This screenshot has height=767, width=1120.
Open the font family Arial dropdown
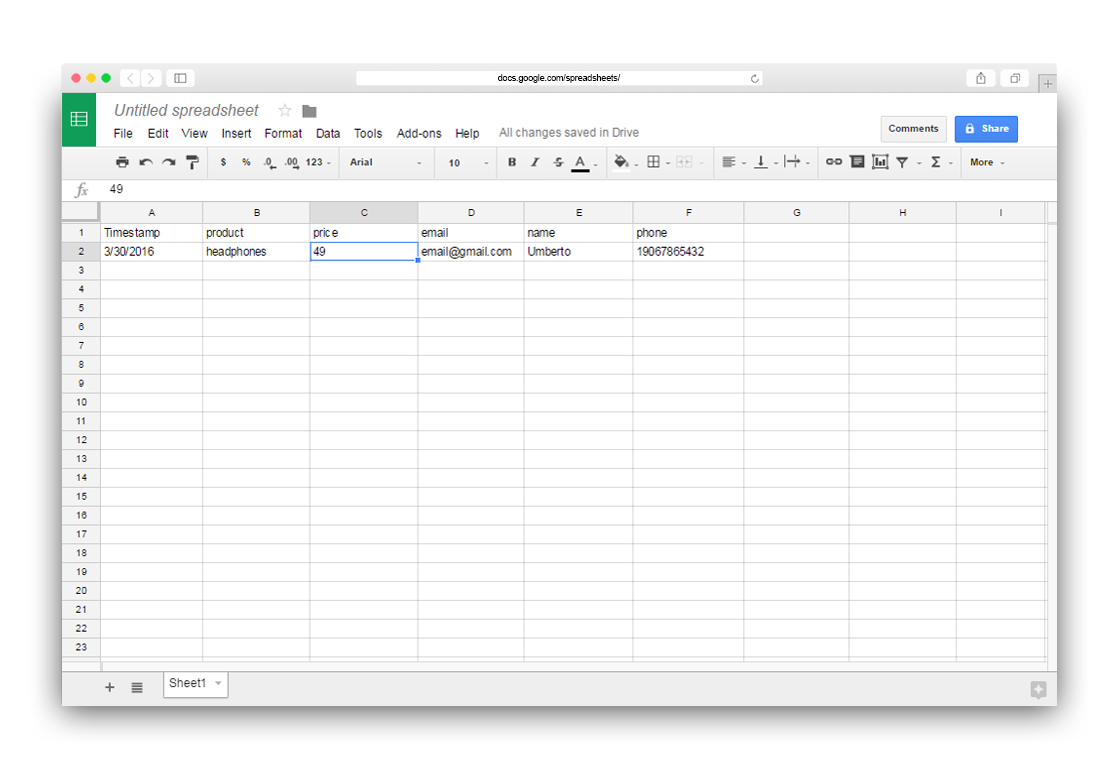click(x=385, y=163)
